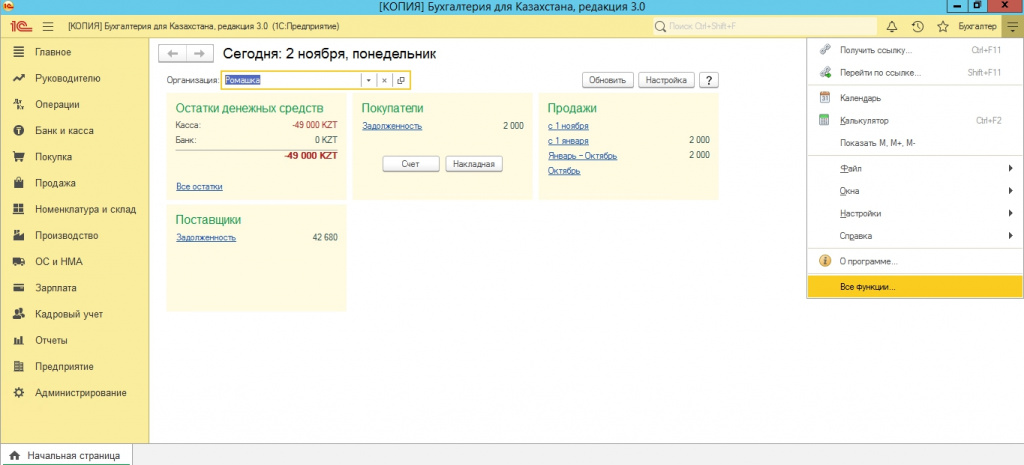1024x465 pixels.
Task: Expand the Настройки submenu
Action: [x=915, y=214]
